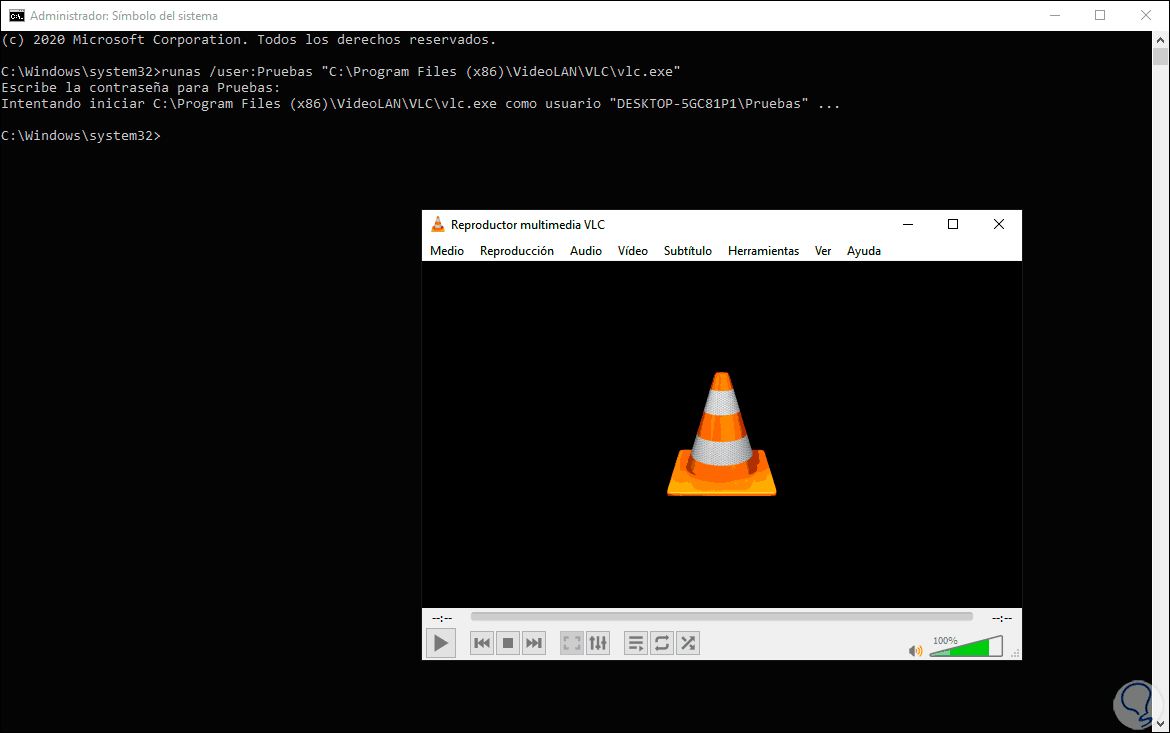Close the Símbolo del sistema window
Viewport: 1170px width, 733px height.
click(x=1146, y=16)
